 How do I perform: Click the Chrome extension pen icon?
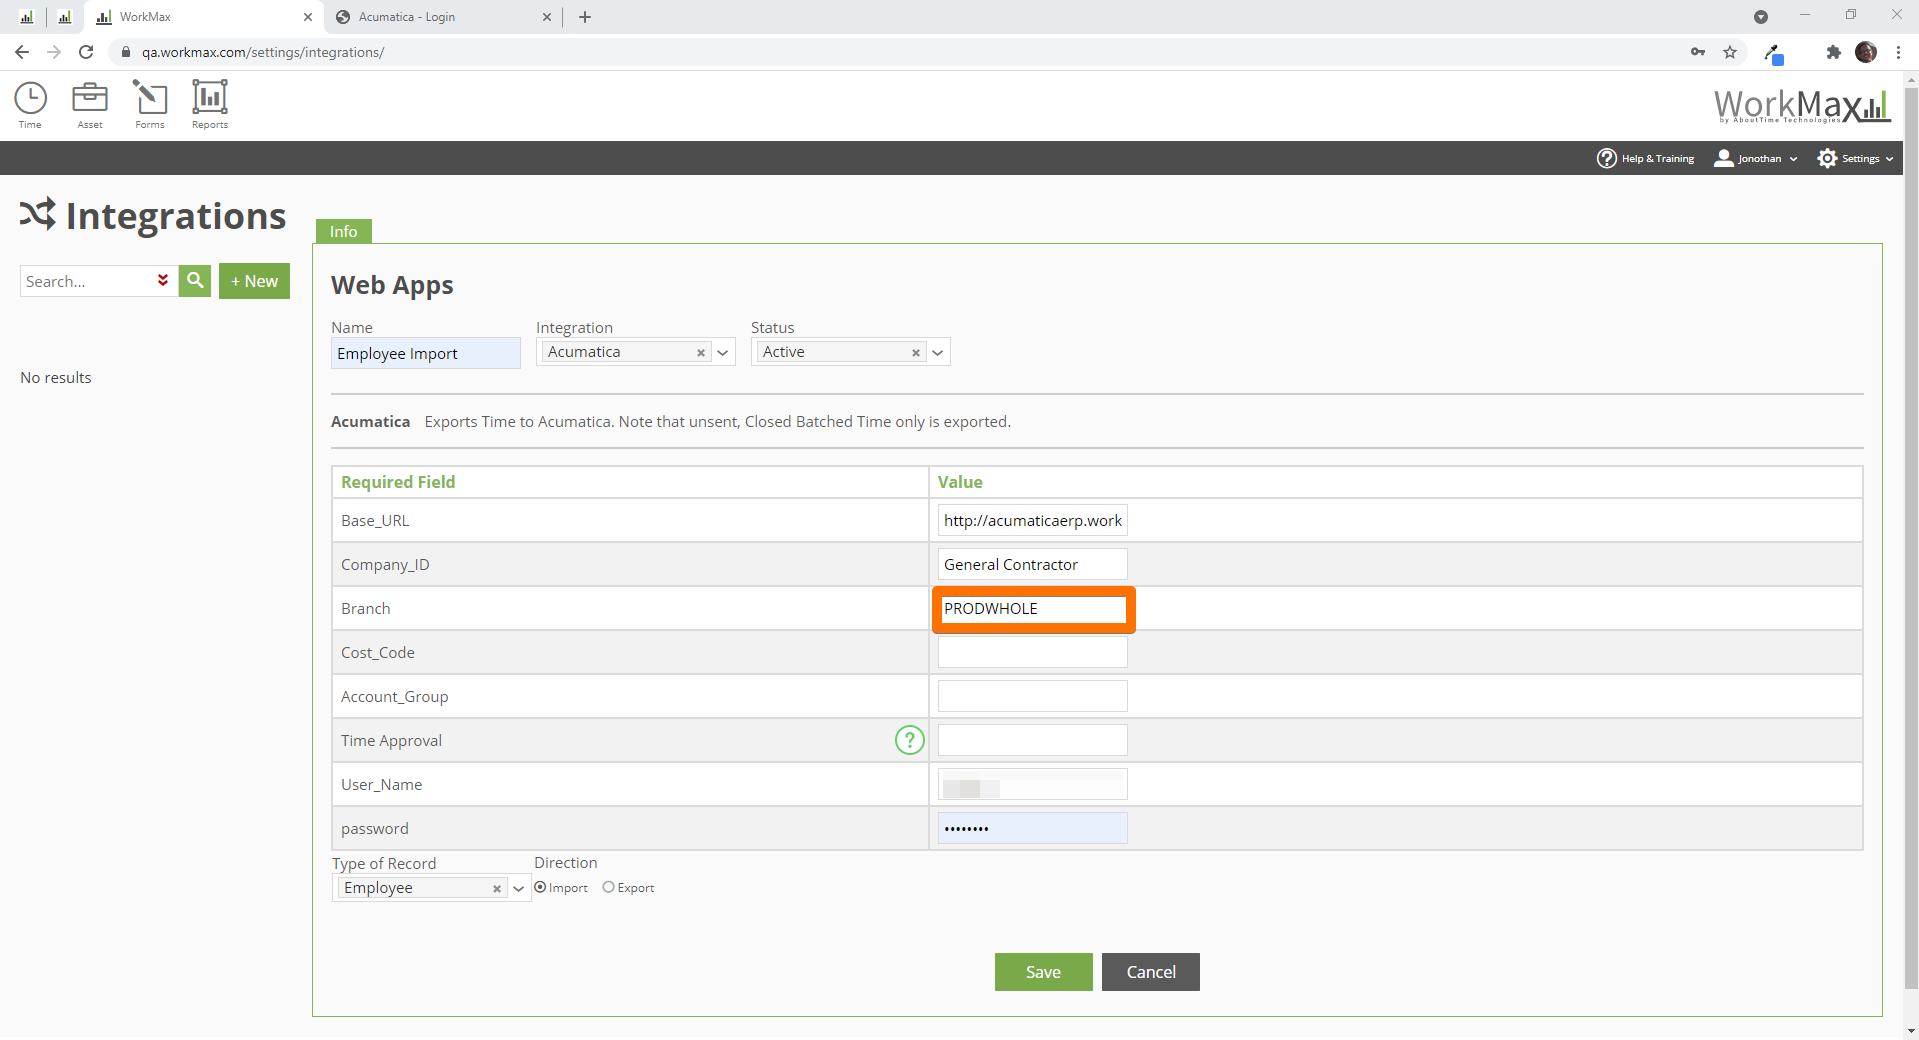[1774, 53]
